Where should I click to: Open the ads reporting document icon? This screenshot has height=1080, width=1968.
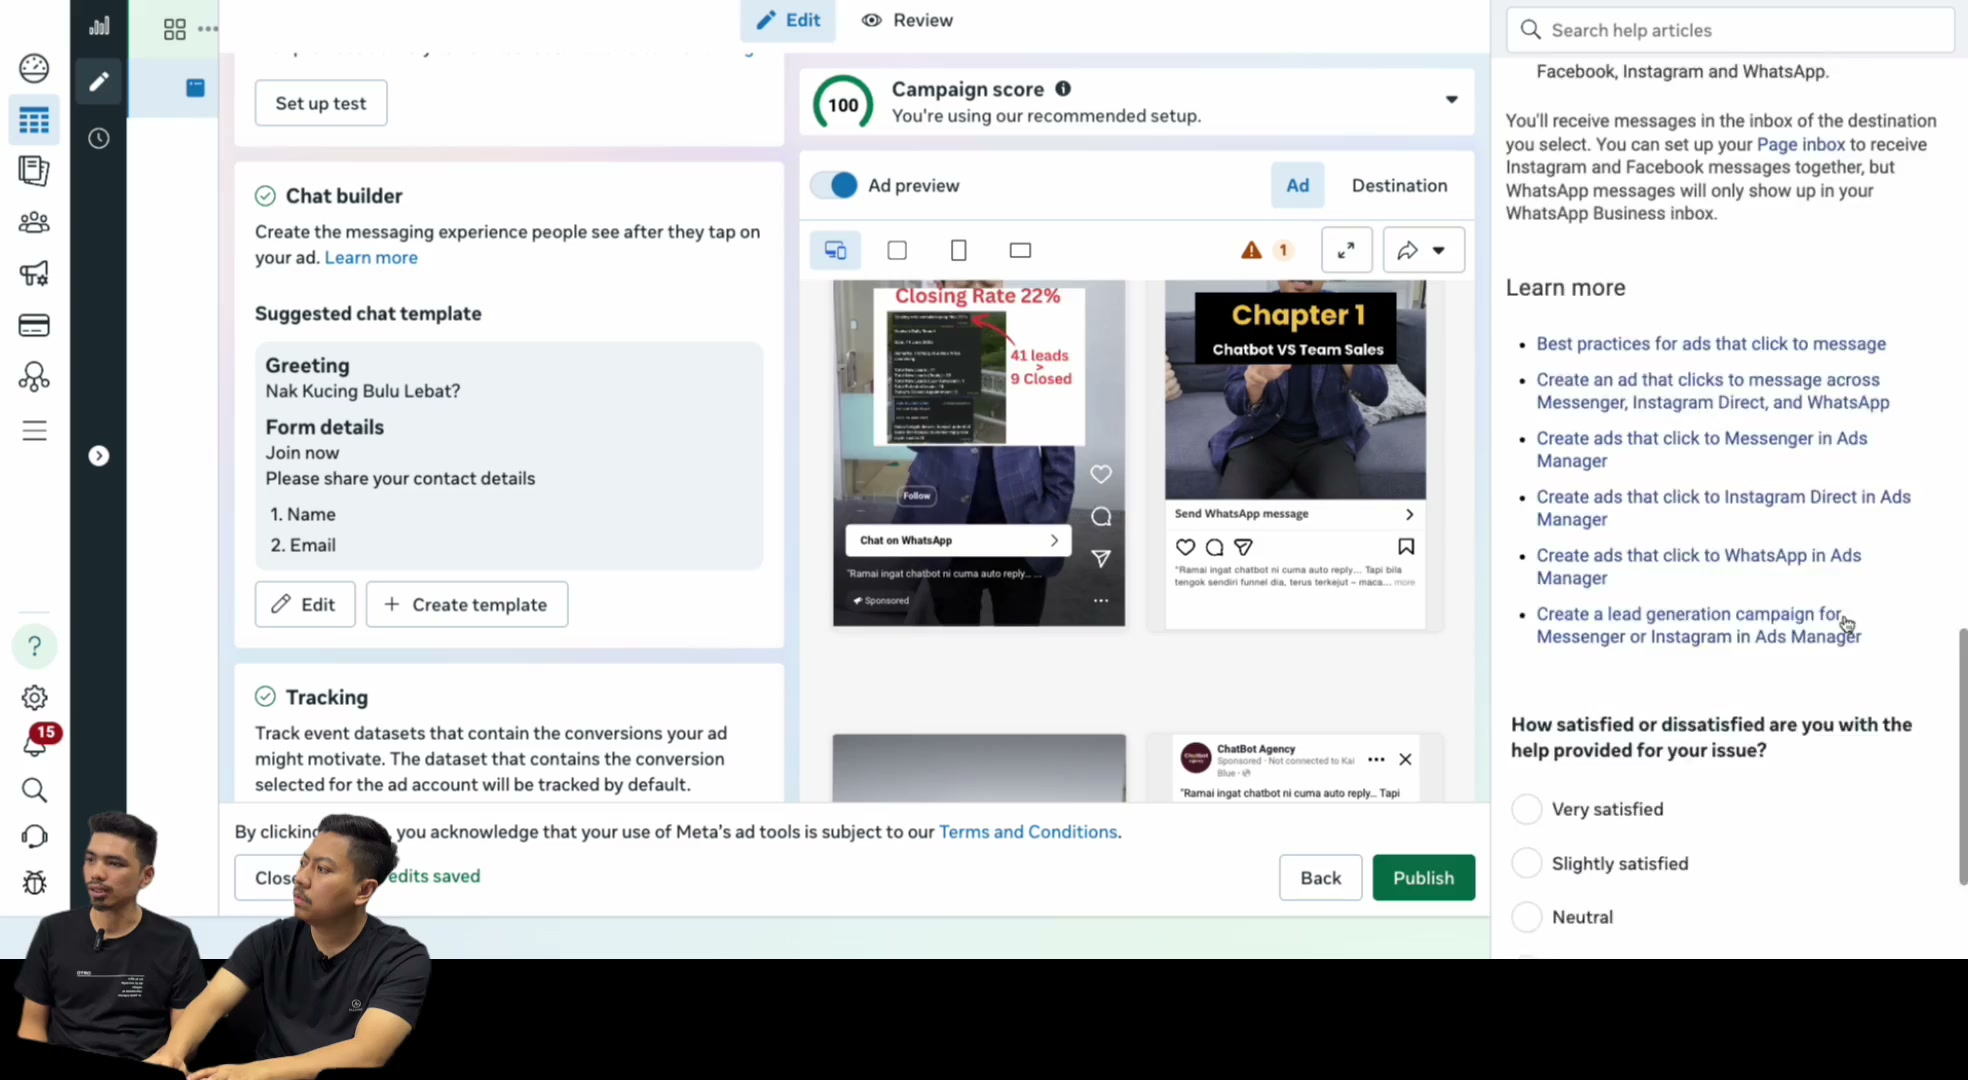(x=34, y=171)
